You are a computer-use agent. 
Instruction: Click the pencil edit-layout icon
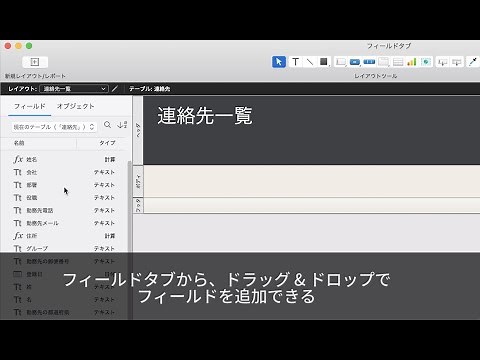coord(115,89)
